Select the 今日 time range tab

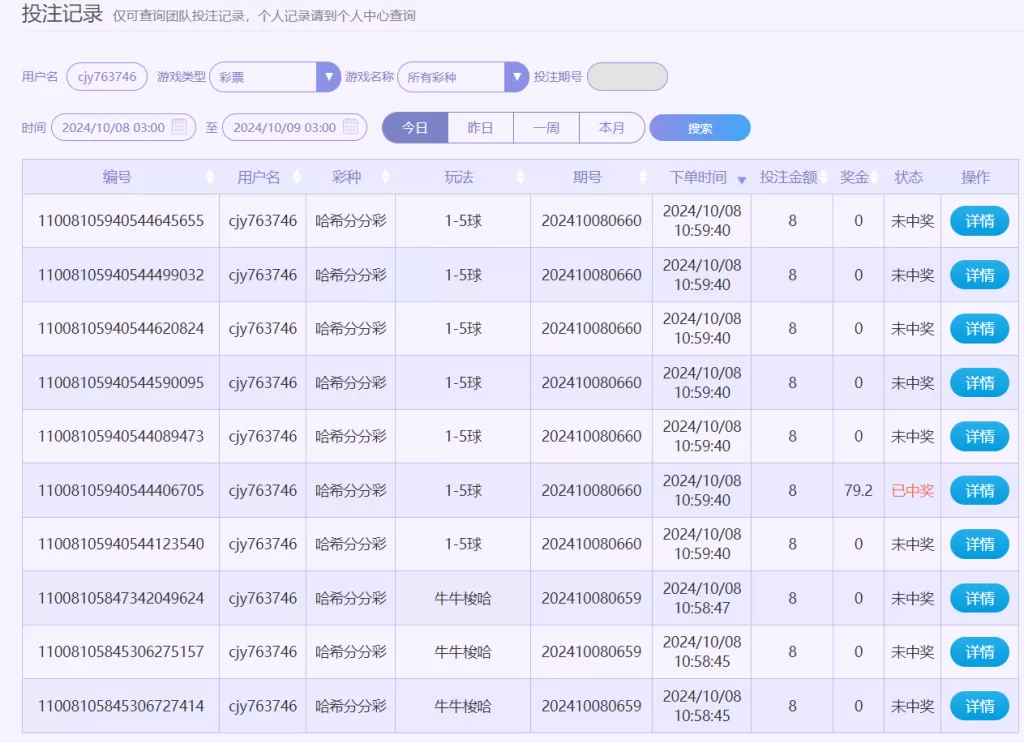(415, 127)
